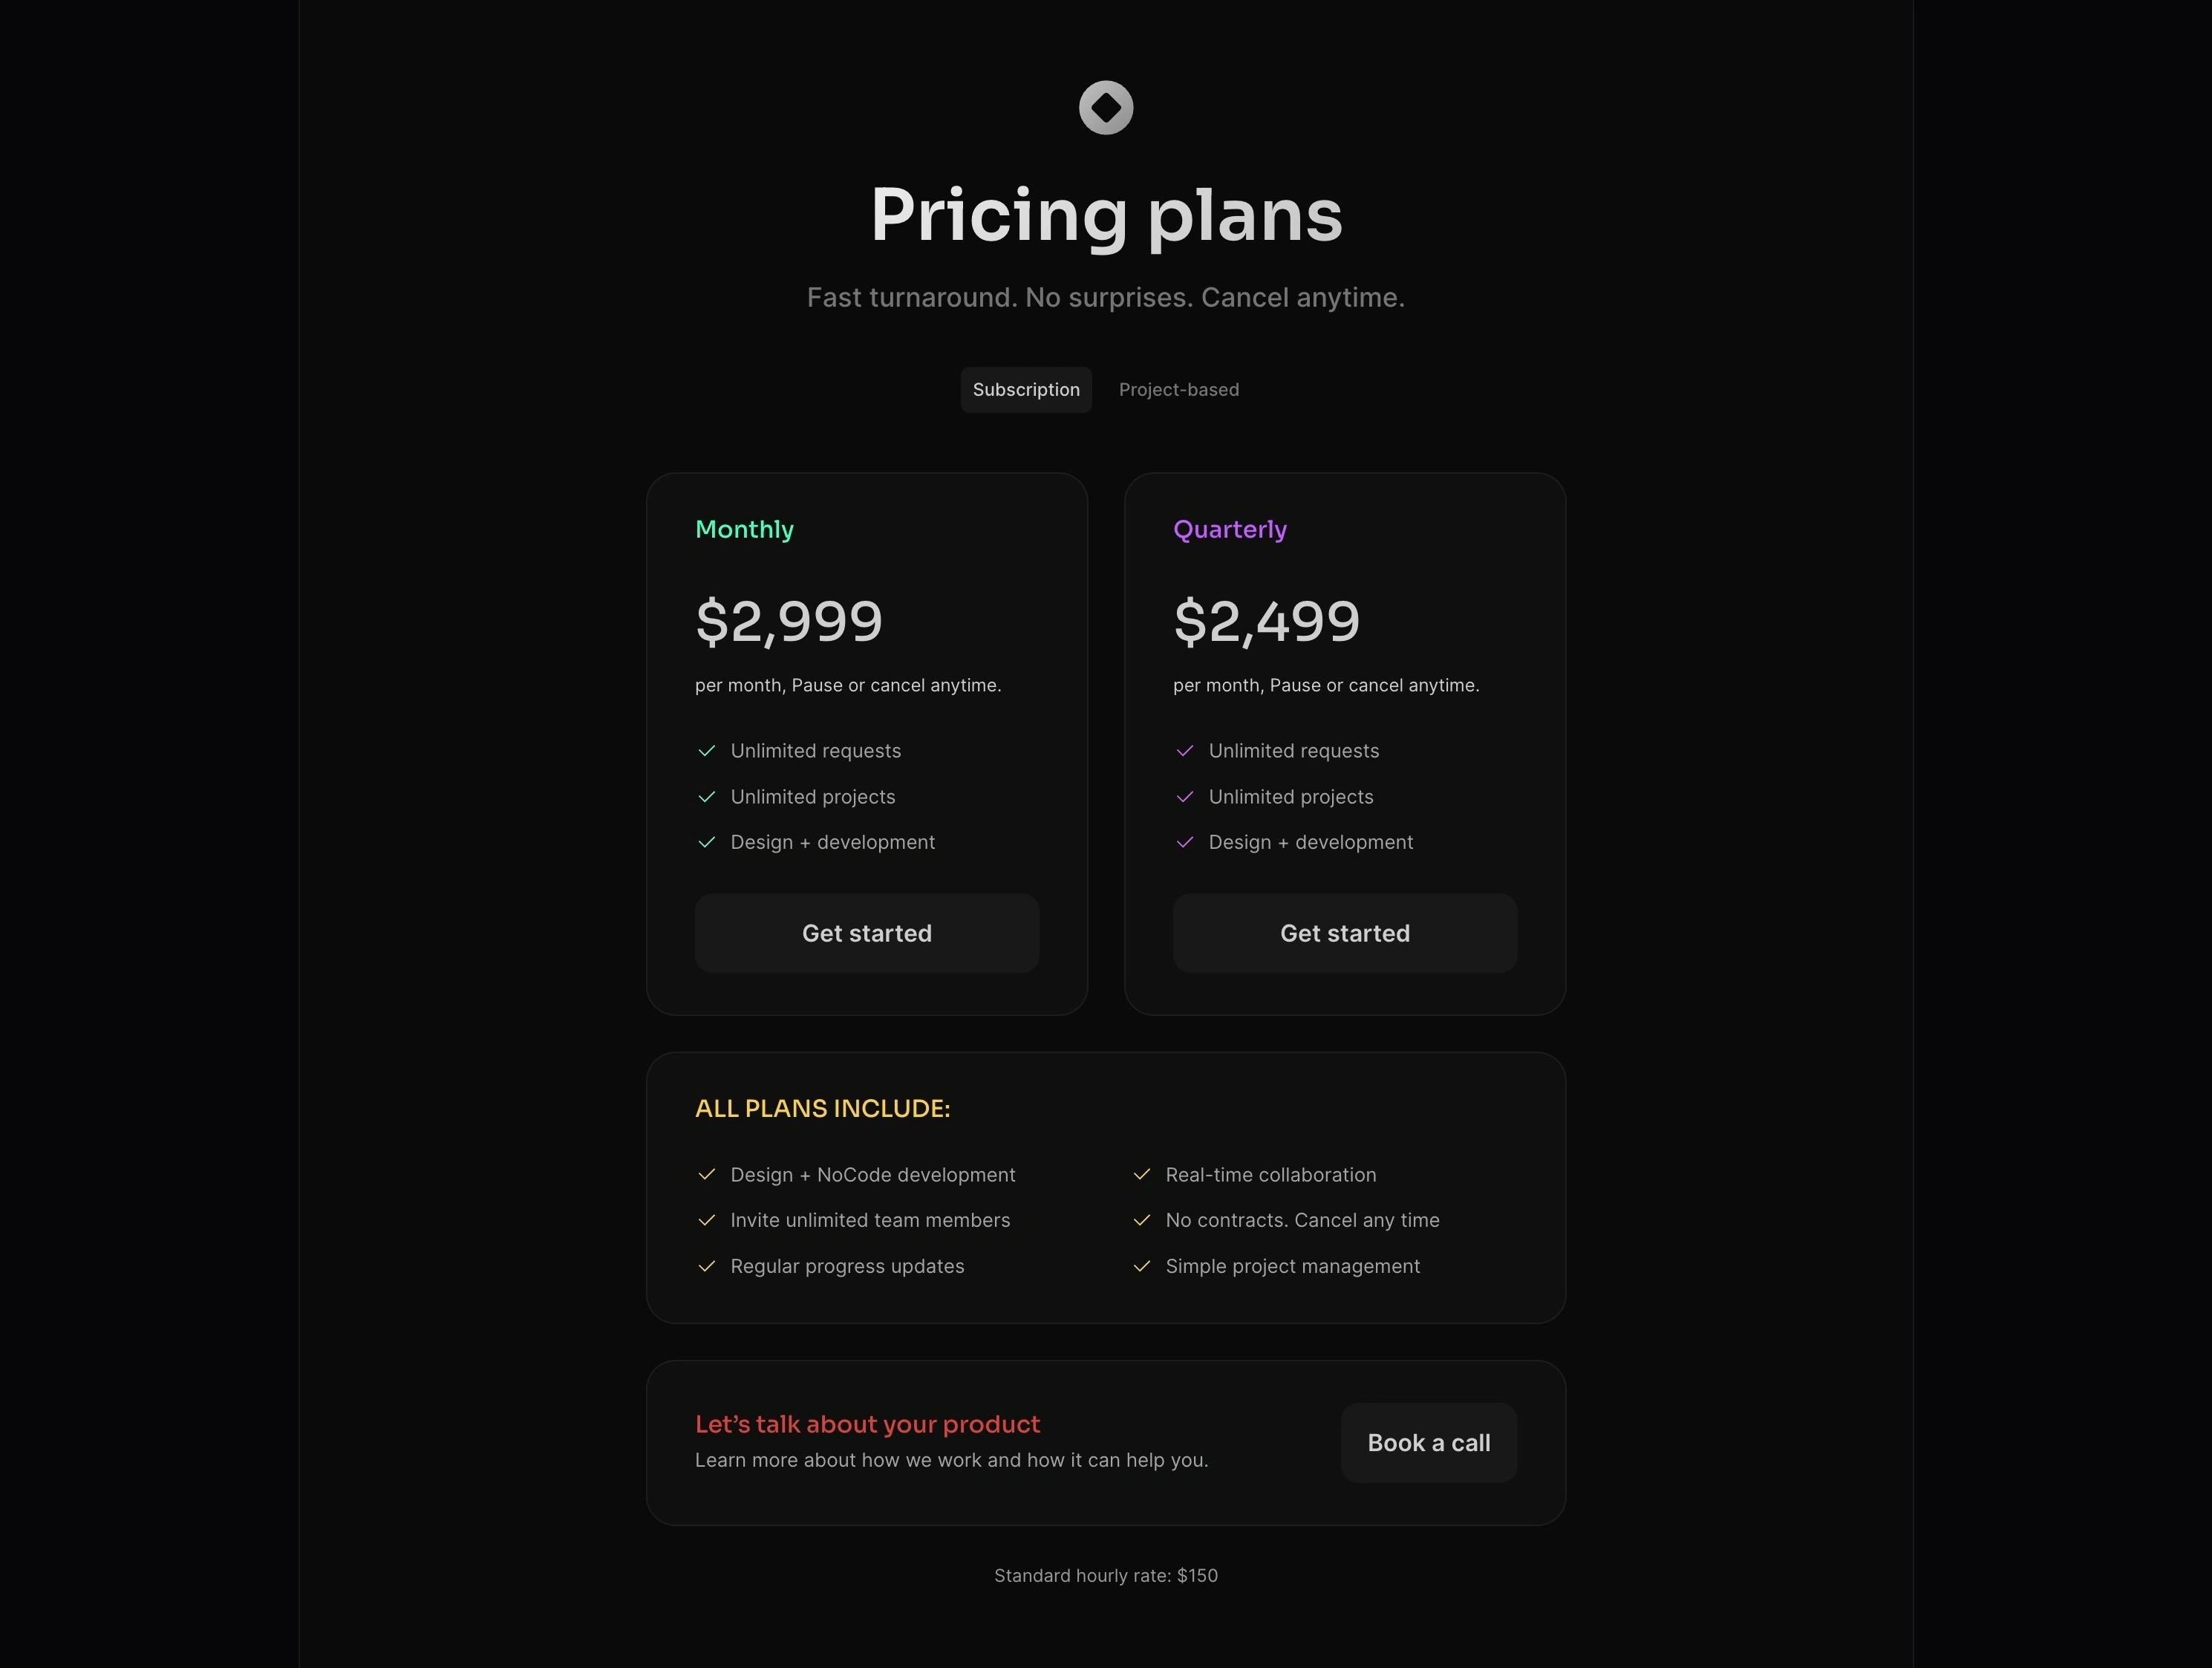This screenshot has height=1668, width=2212.
Task: Click Get started under Quarterly plan
Action: tap(1345, 933)
